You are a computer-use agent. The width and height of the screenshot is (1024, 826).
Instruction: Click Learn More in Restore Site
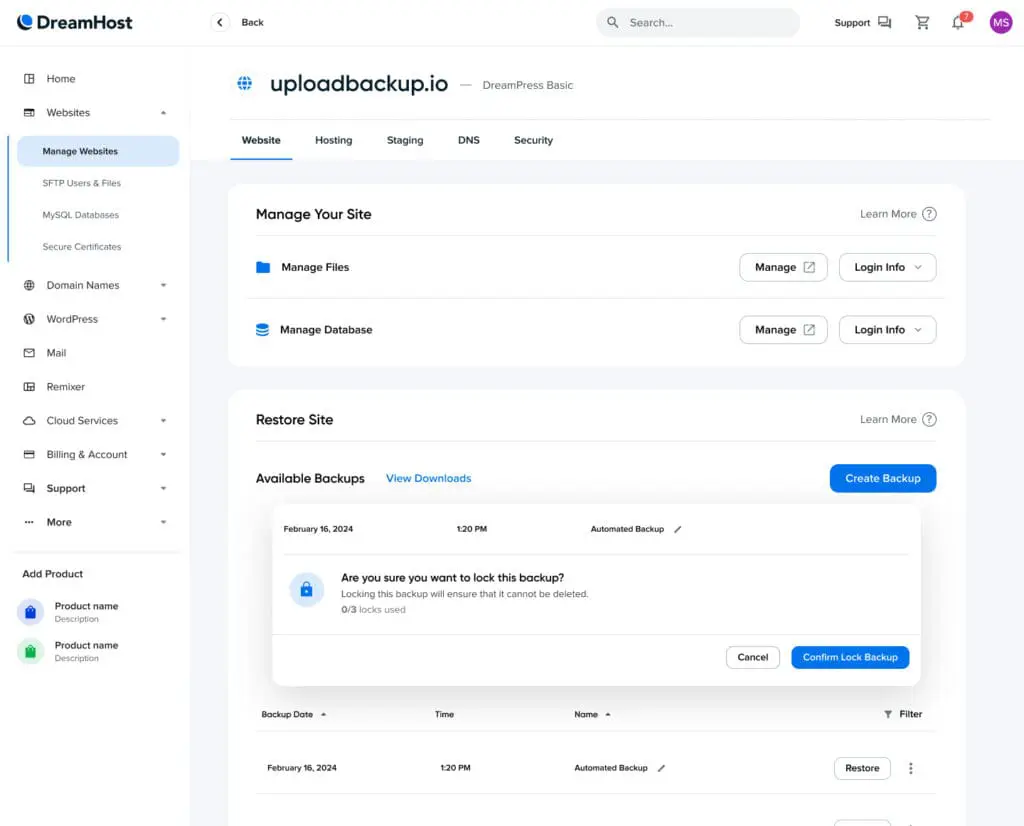click(888, 419)
